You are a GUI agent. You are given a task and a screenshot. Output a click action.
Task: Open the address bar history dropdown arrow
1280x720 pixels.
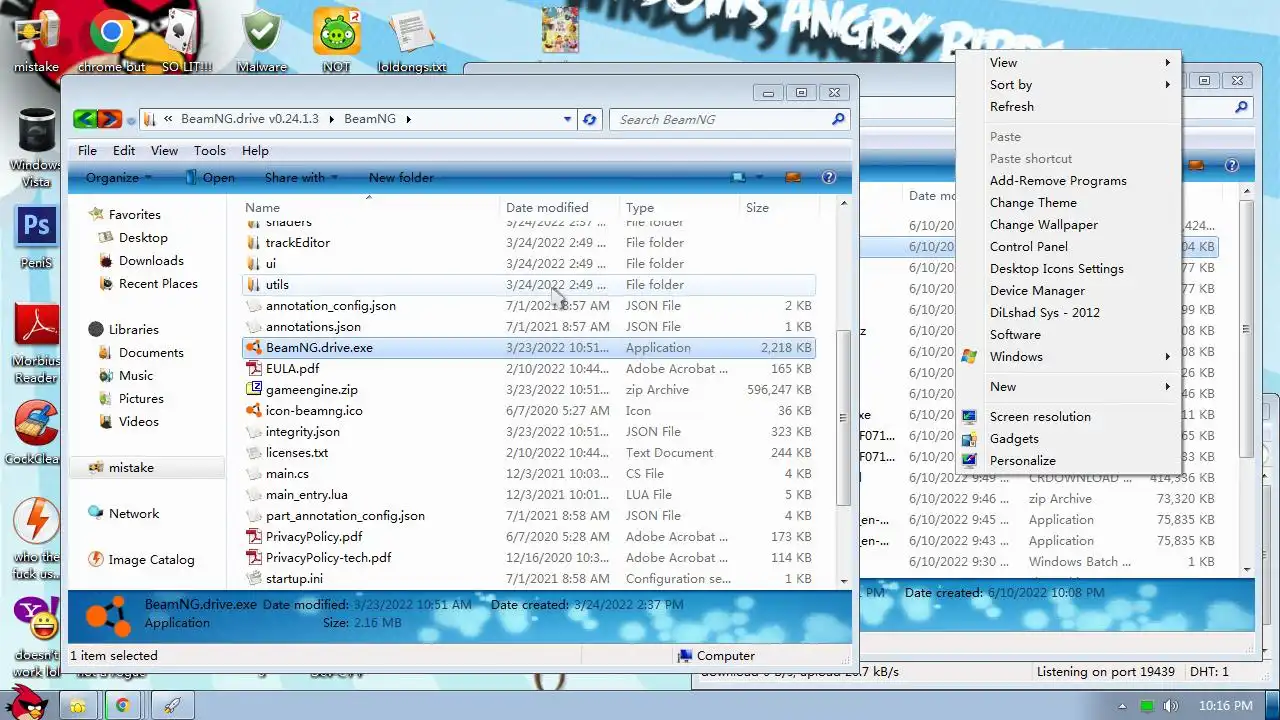coord(567,119)
